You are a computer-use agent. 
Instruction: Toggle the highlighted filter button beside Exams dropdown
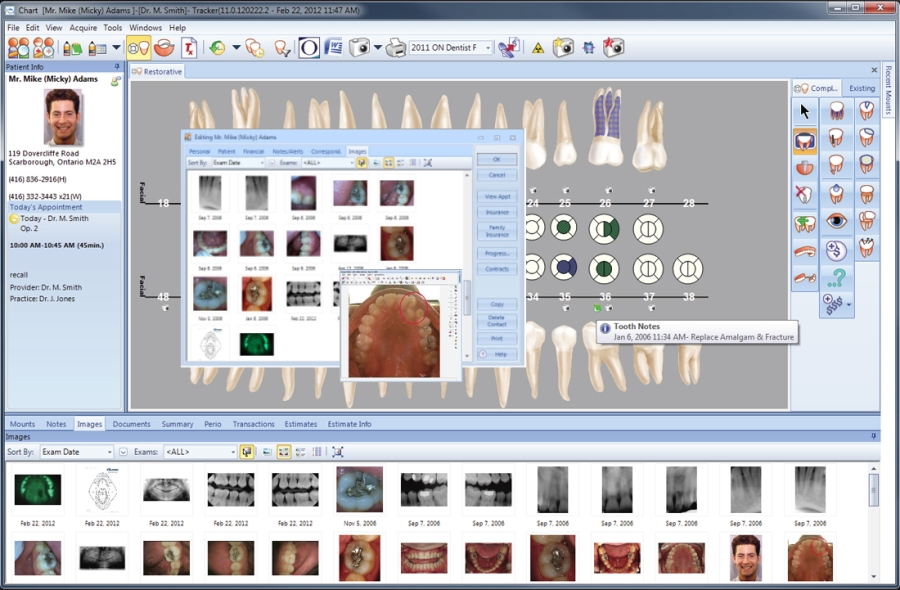(247, 452)
